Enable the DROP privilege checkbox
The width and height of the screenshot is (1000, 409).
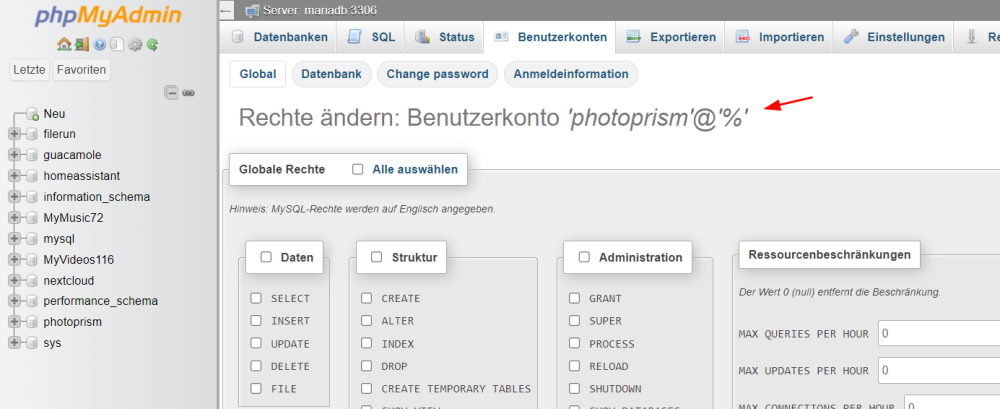pos(367,366)
